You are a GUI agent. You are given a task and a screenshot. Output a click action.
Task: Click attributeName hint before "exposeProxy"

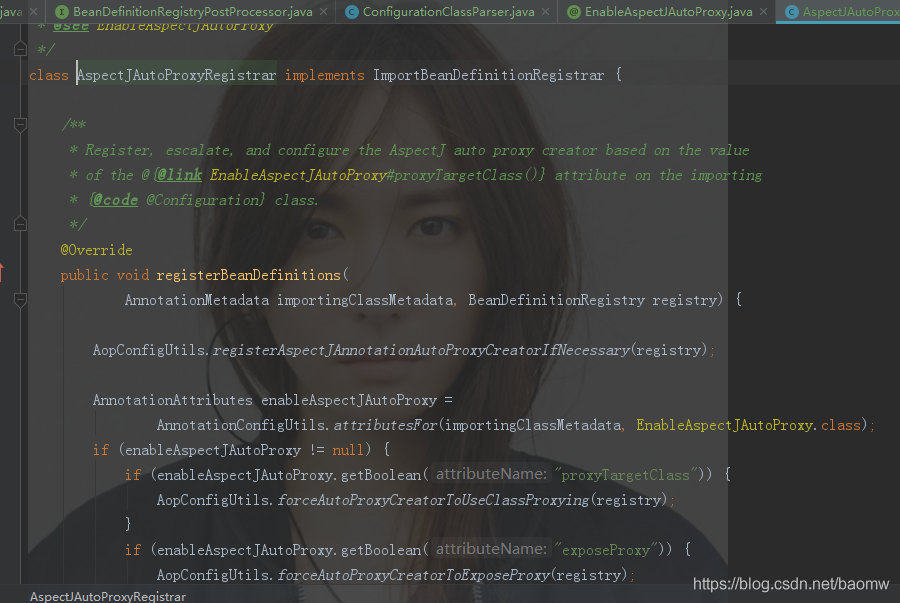[x=491, y=549]
